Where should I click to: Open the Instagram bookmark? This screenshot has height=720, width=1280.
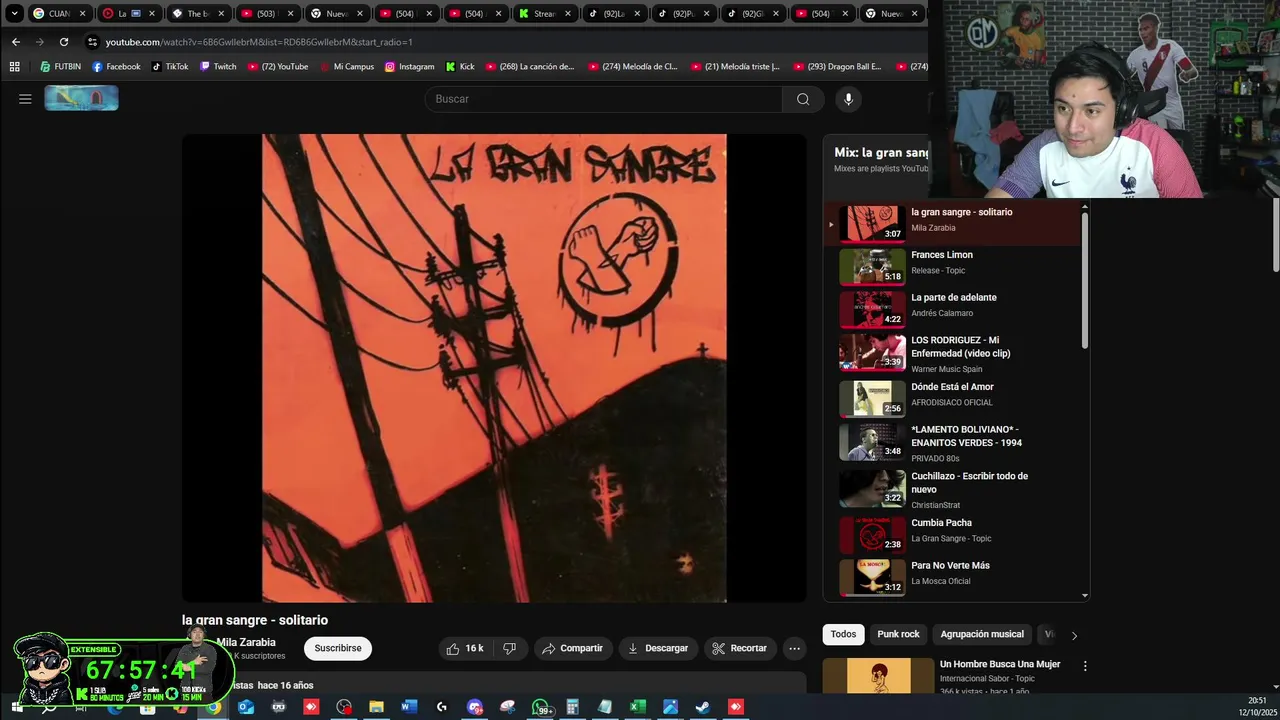tap(409, 67)
